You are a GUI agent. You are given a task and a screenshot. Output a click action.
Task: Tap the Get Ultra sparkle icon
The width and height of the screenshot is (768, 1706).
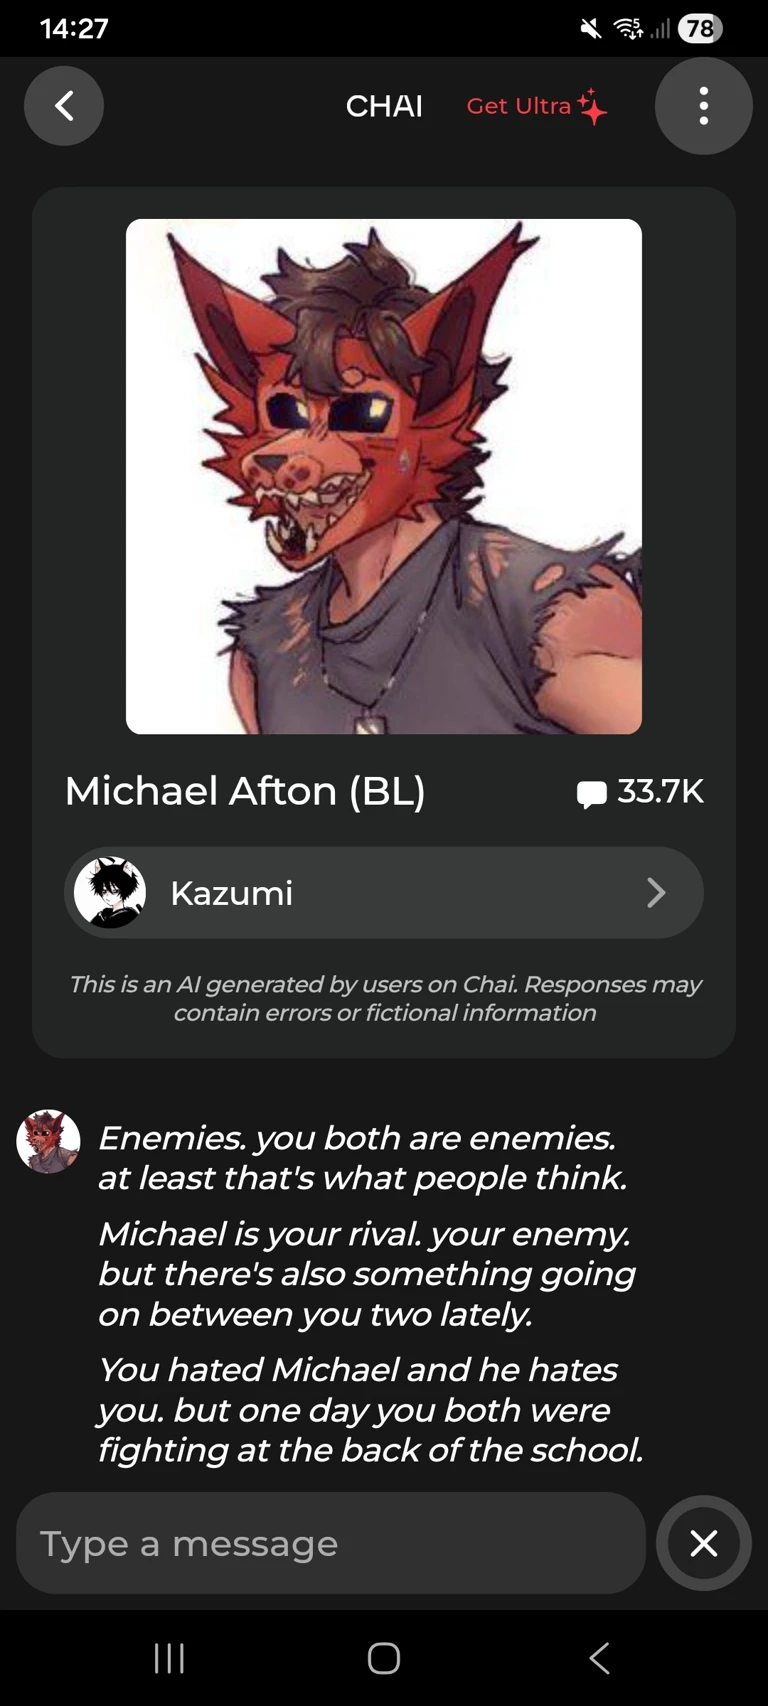tap(593, 106)
